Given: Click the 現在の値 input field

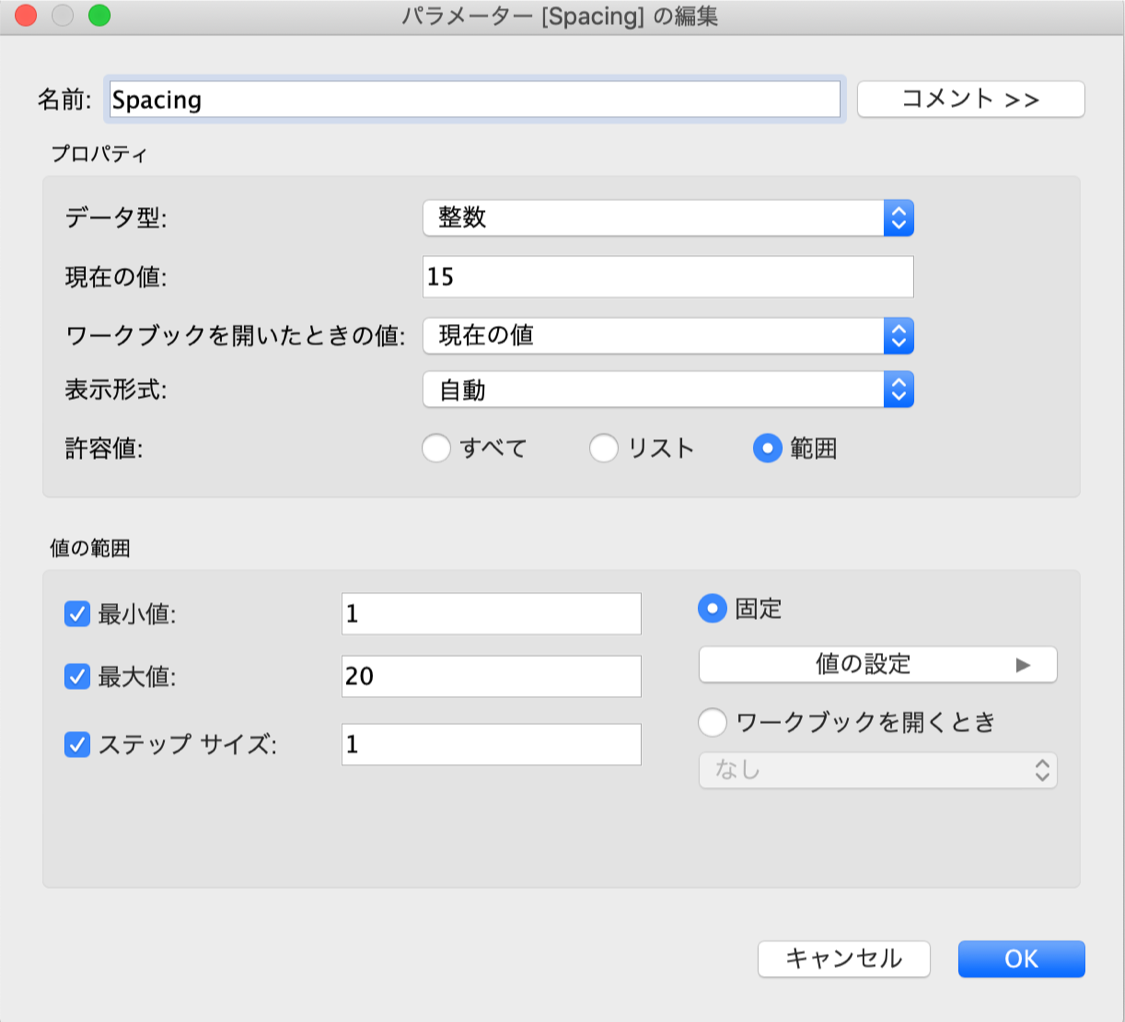Looking at the screenshot, I should pyautogui.click(x=668, y=277).
